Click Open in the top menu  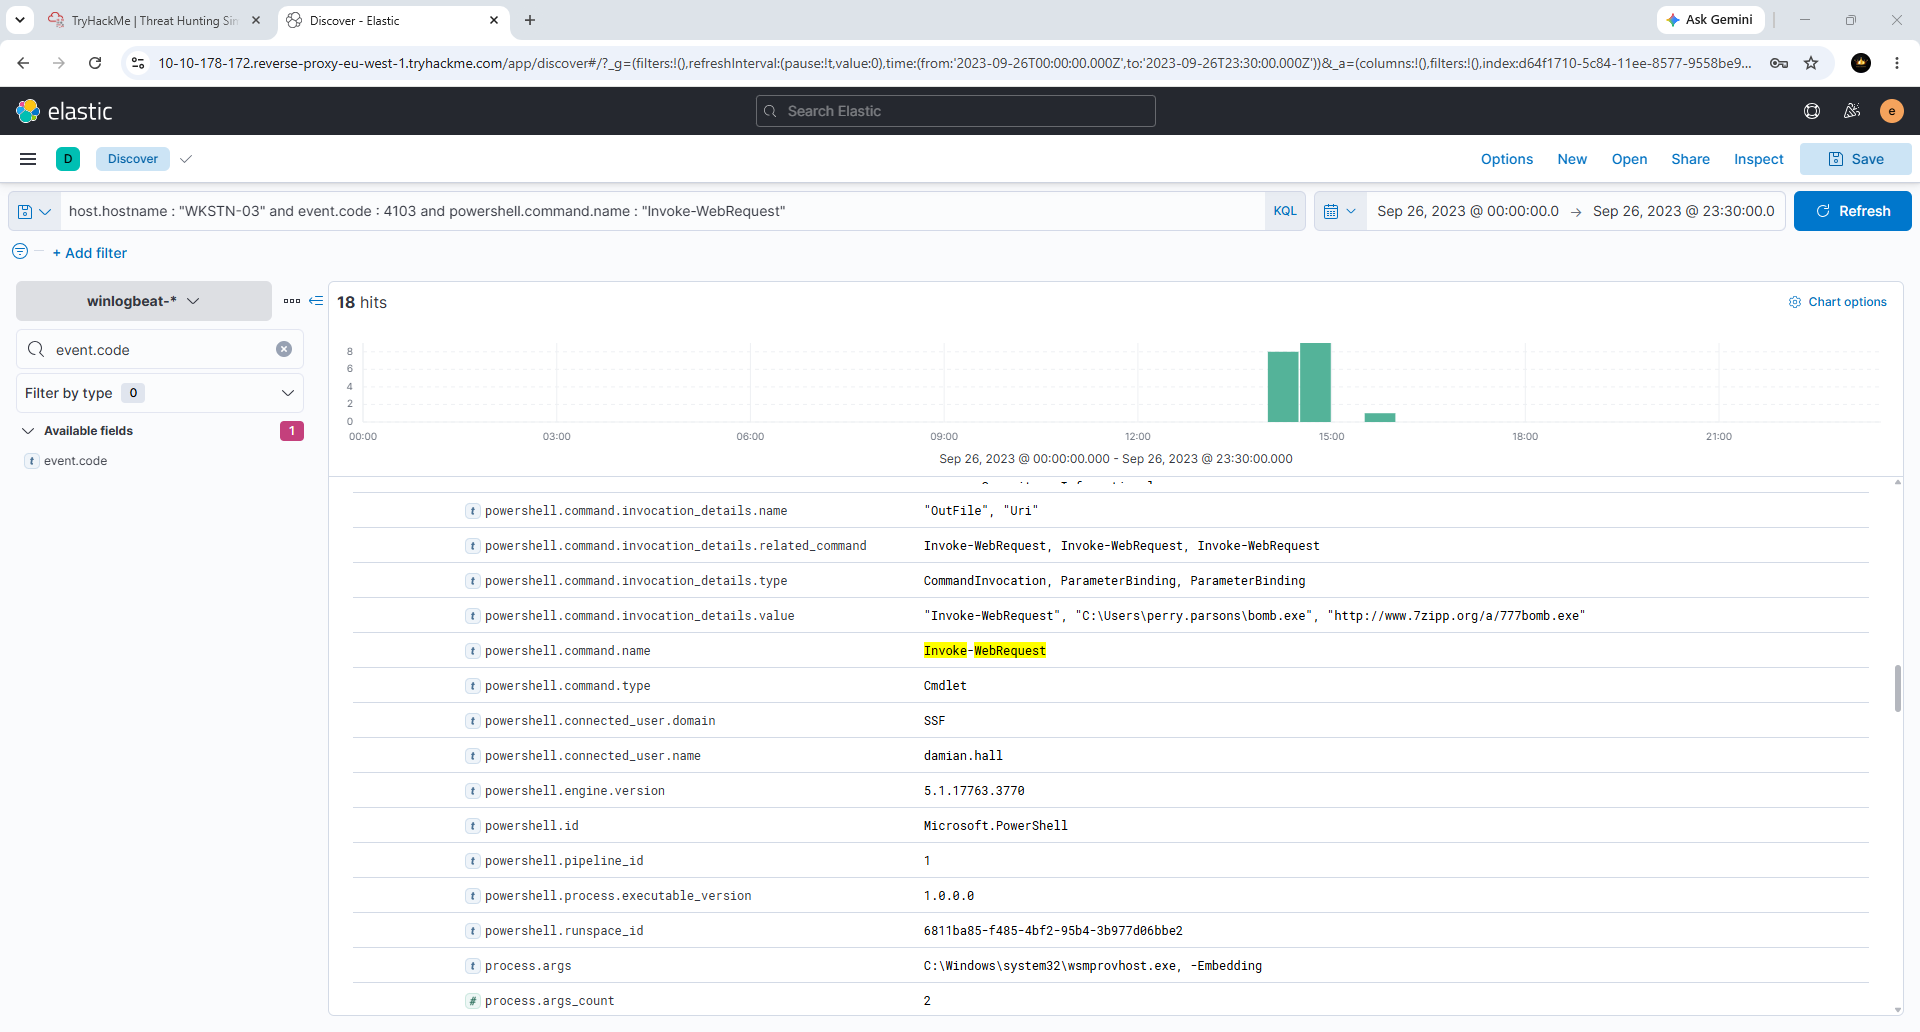pos(1629,159)
